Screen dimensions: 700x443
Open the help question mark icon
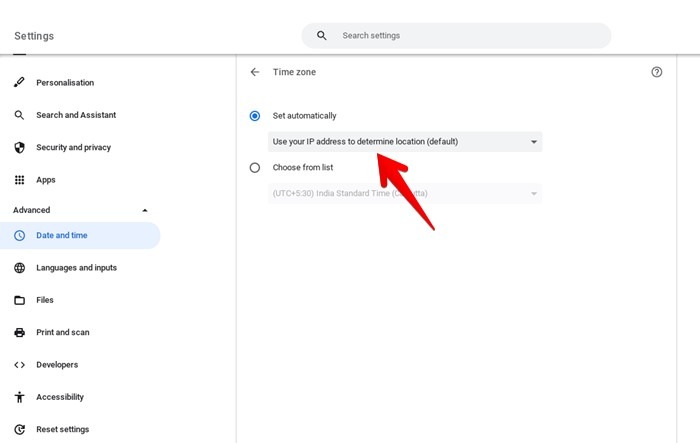(656, 72)
